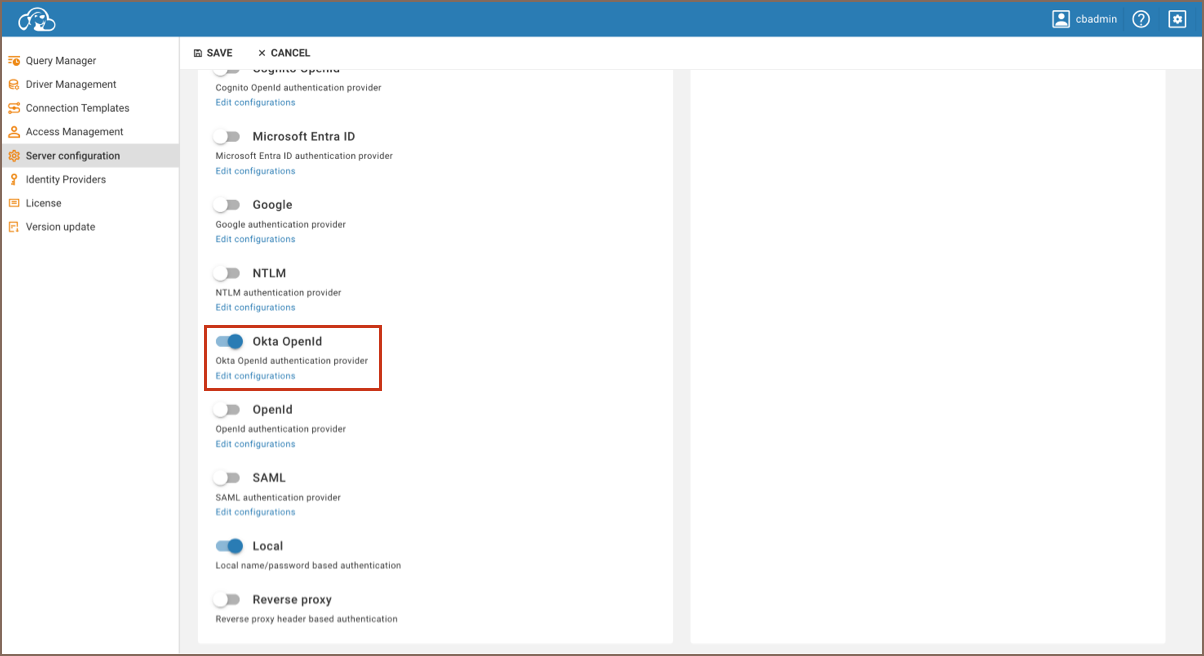
Task: Enable the Microsoft Entra ID toggle
Action: (228, 137)
